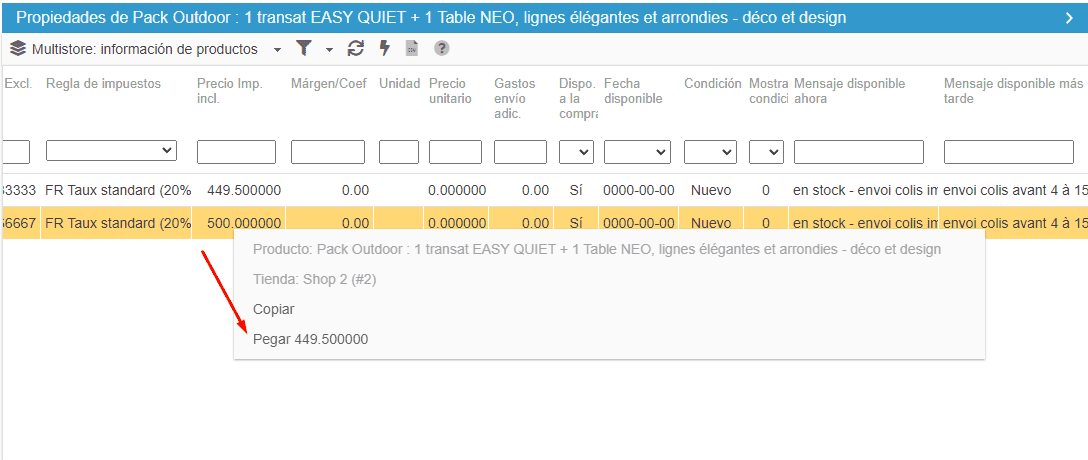
Task: Export grid using the CSV file icon
Action: coord(412,49)
